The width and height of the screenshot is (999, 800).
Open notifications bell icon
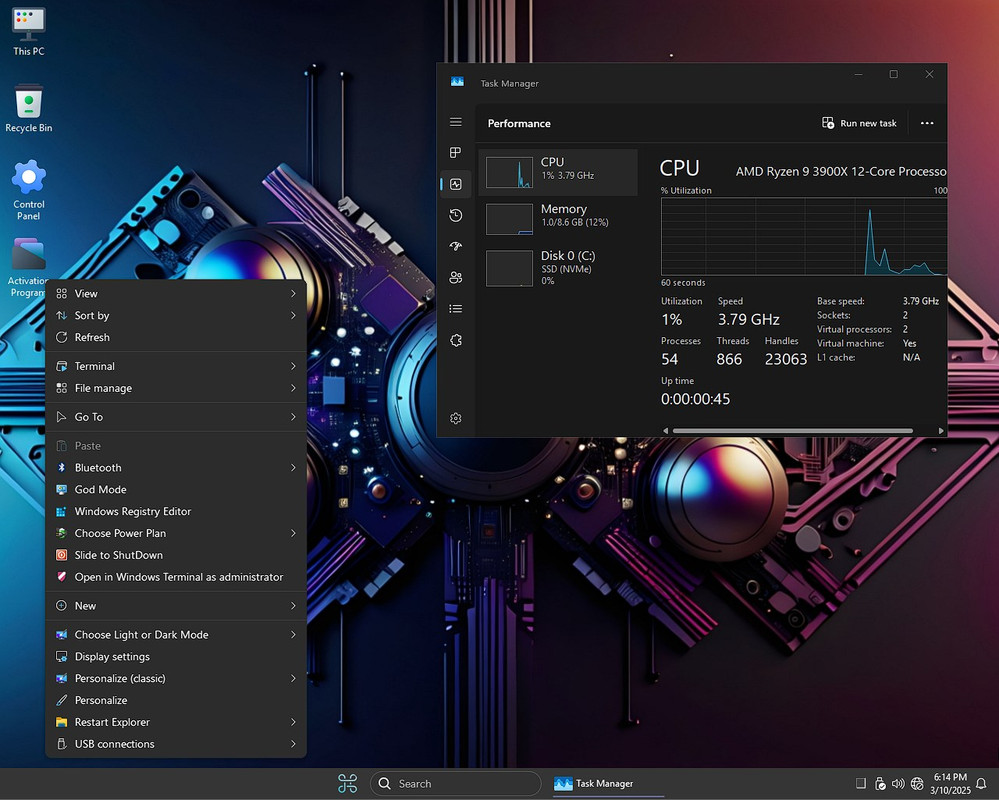(981, 783)
